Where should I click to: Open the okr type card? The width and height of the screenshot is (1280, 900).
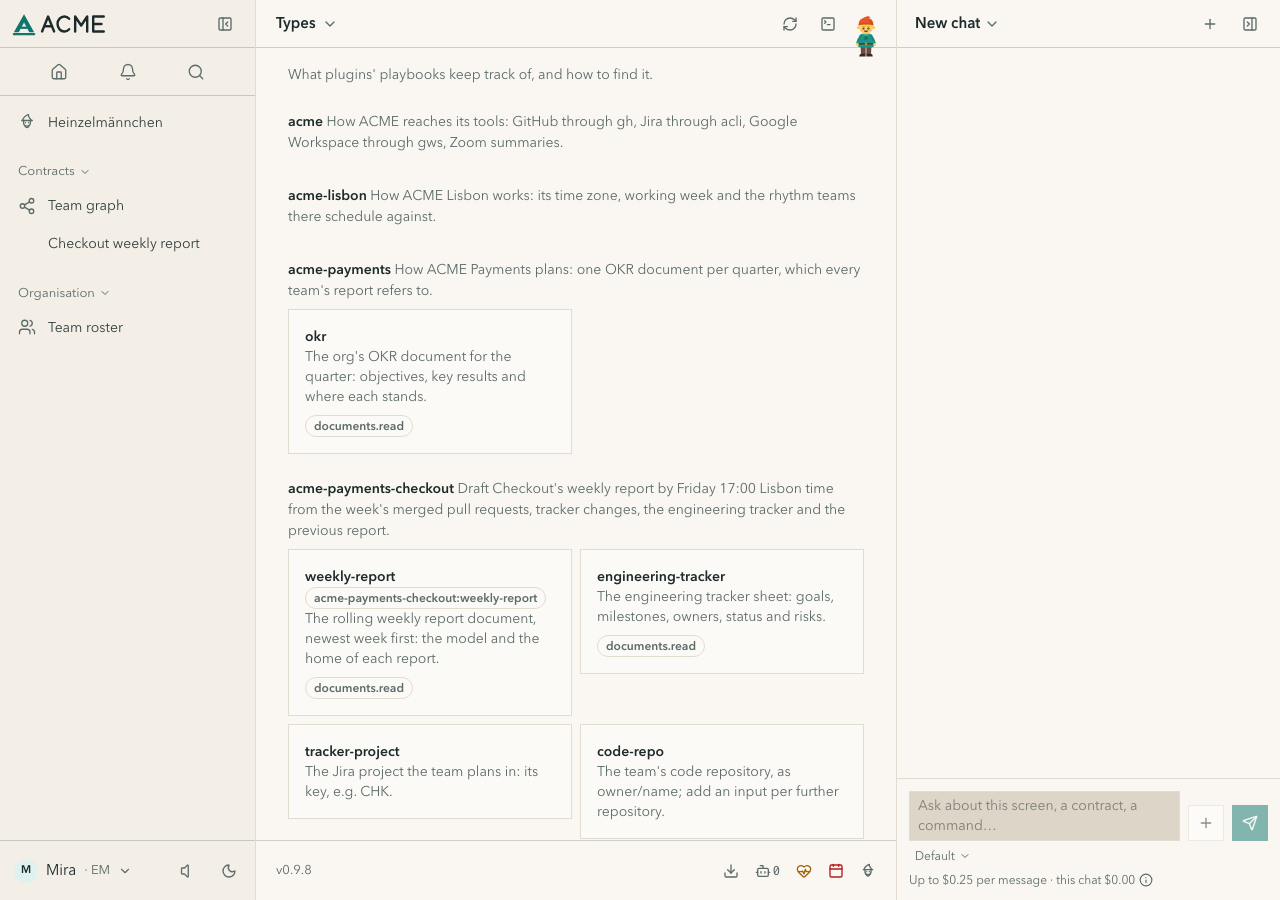[x=430, y=381]
